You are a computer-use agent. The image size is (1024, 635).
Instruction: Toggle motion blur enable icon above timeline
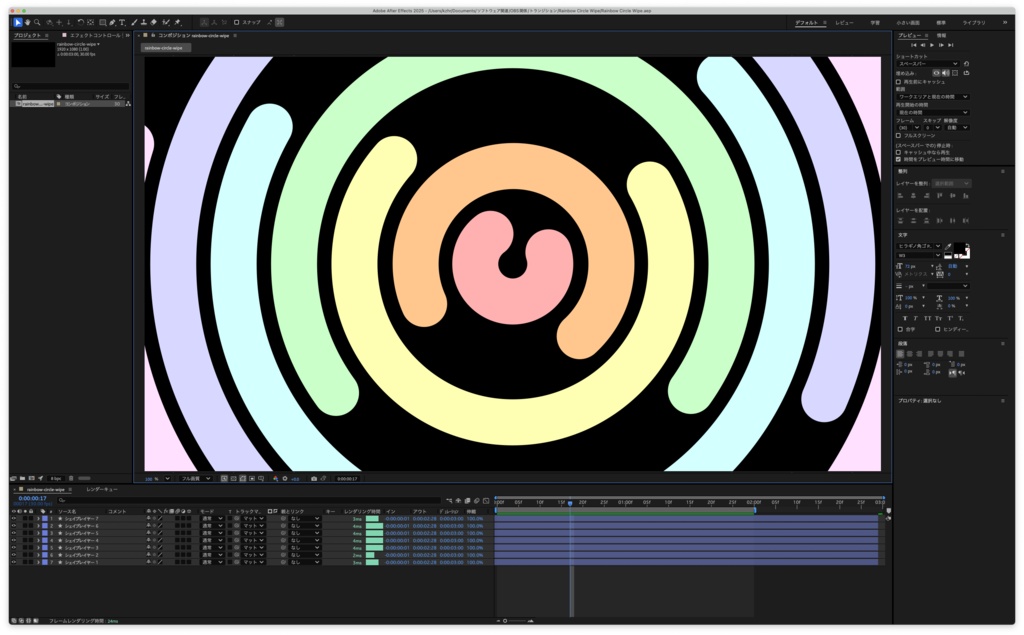pyautogui.click(x=476, y=501)
